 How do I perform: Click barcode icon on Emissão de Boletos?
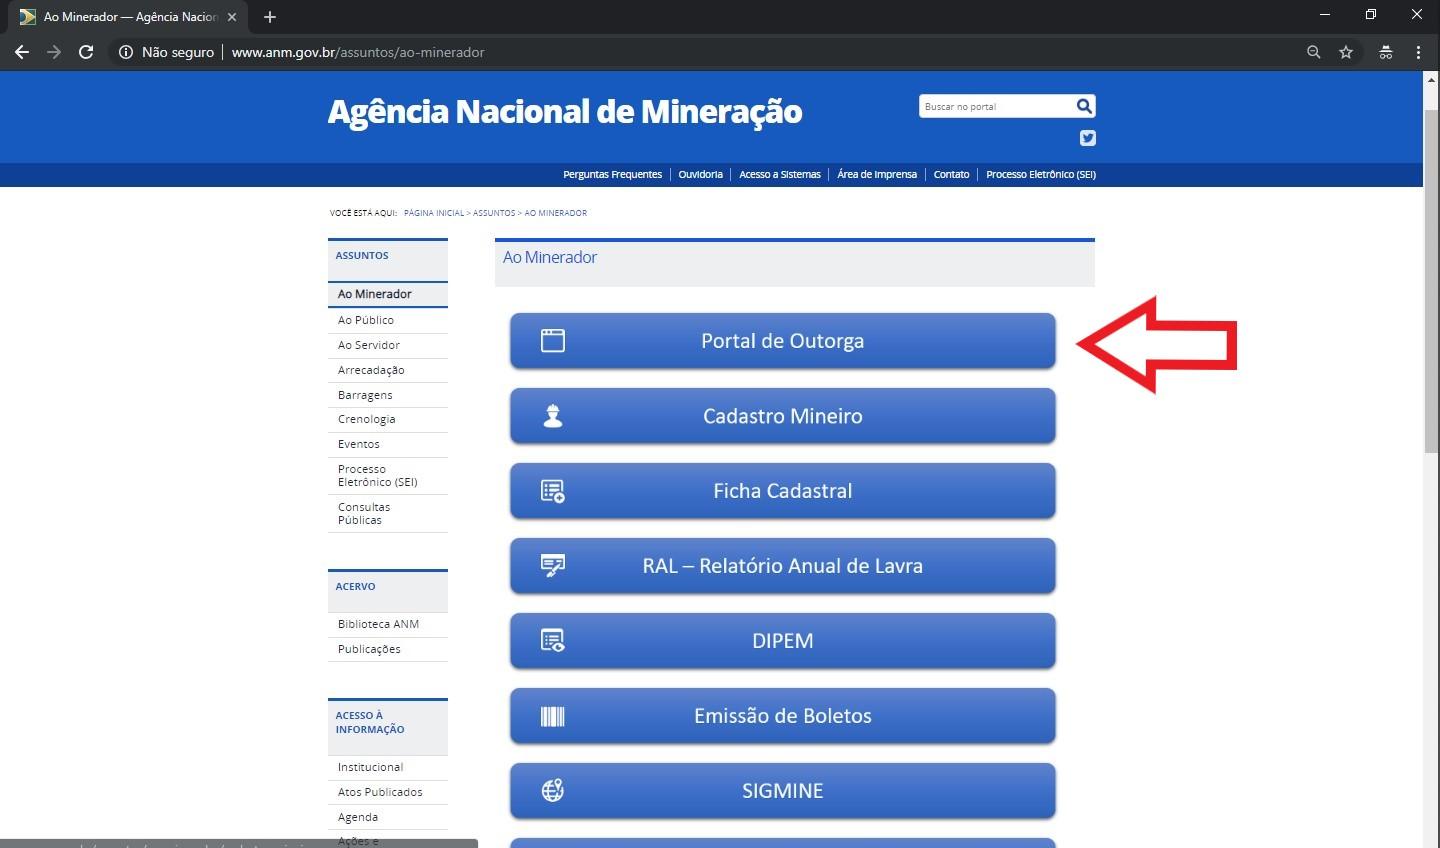(x=553, y=716)
